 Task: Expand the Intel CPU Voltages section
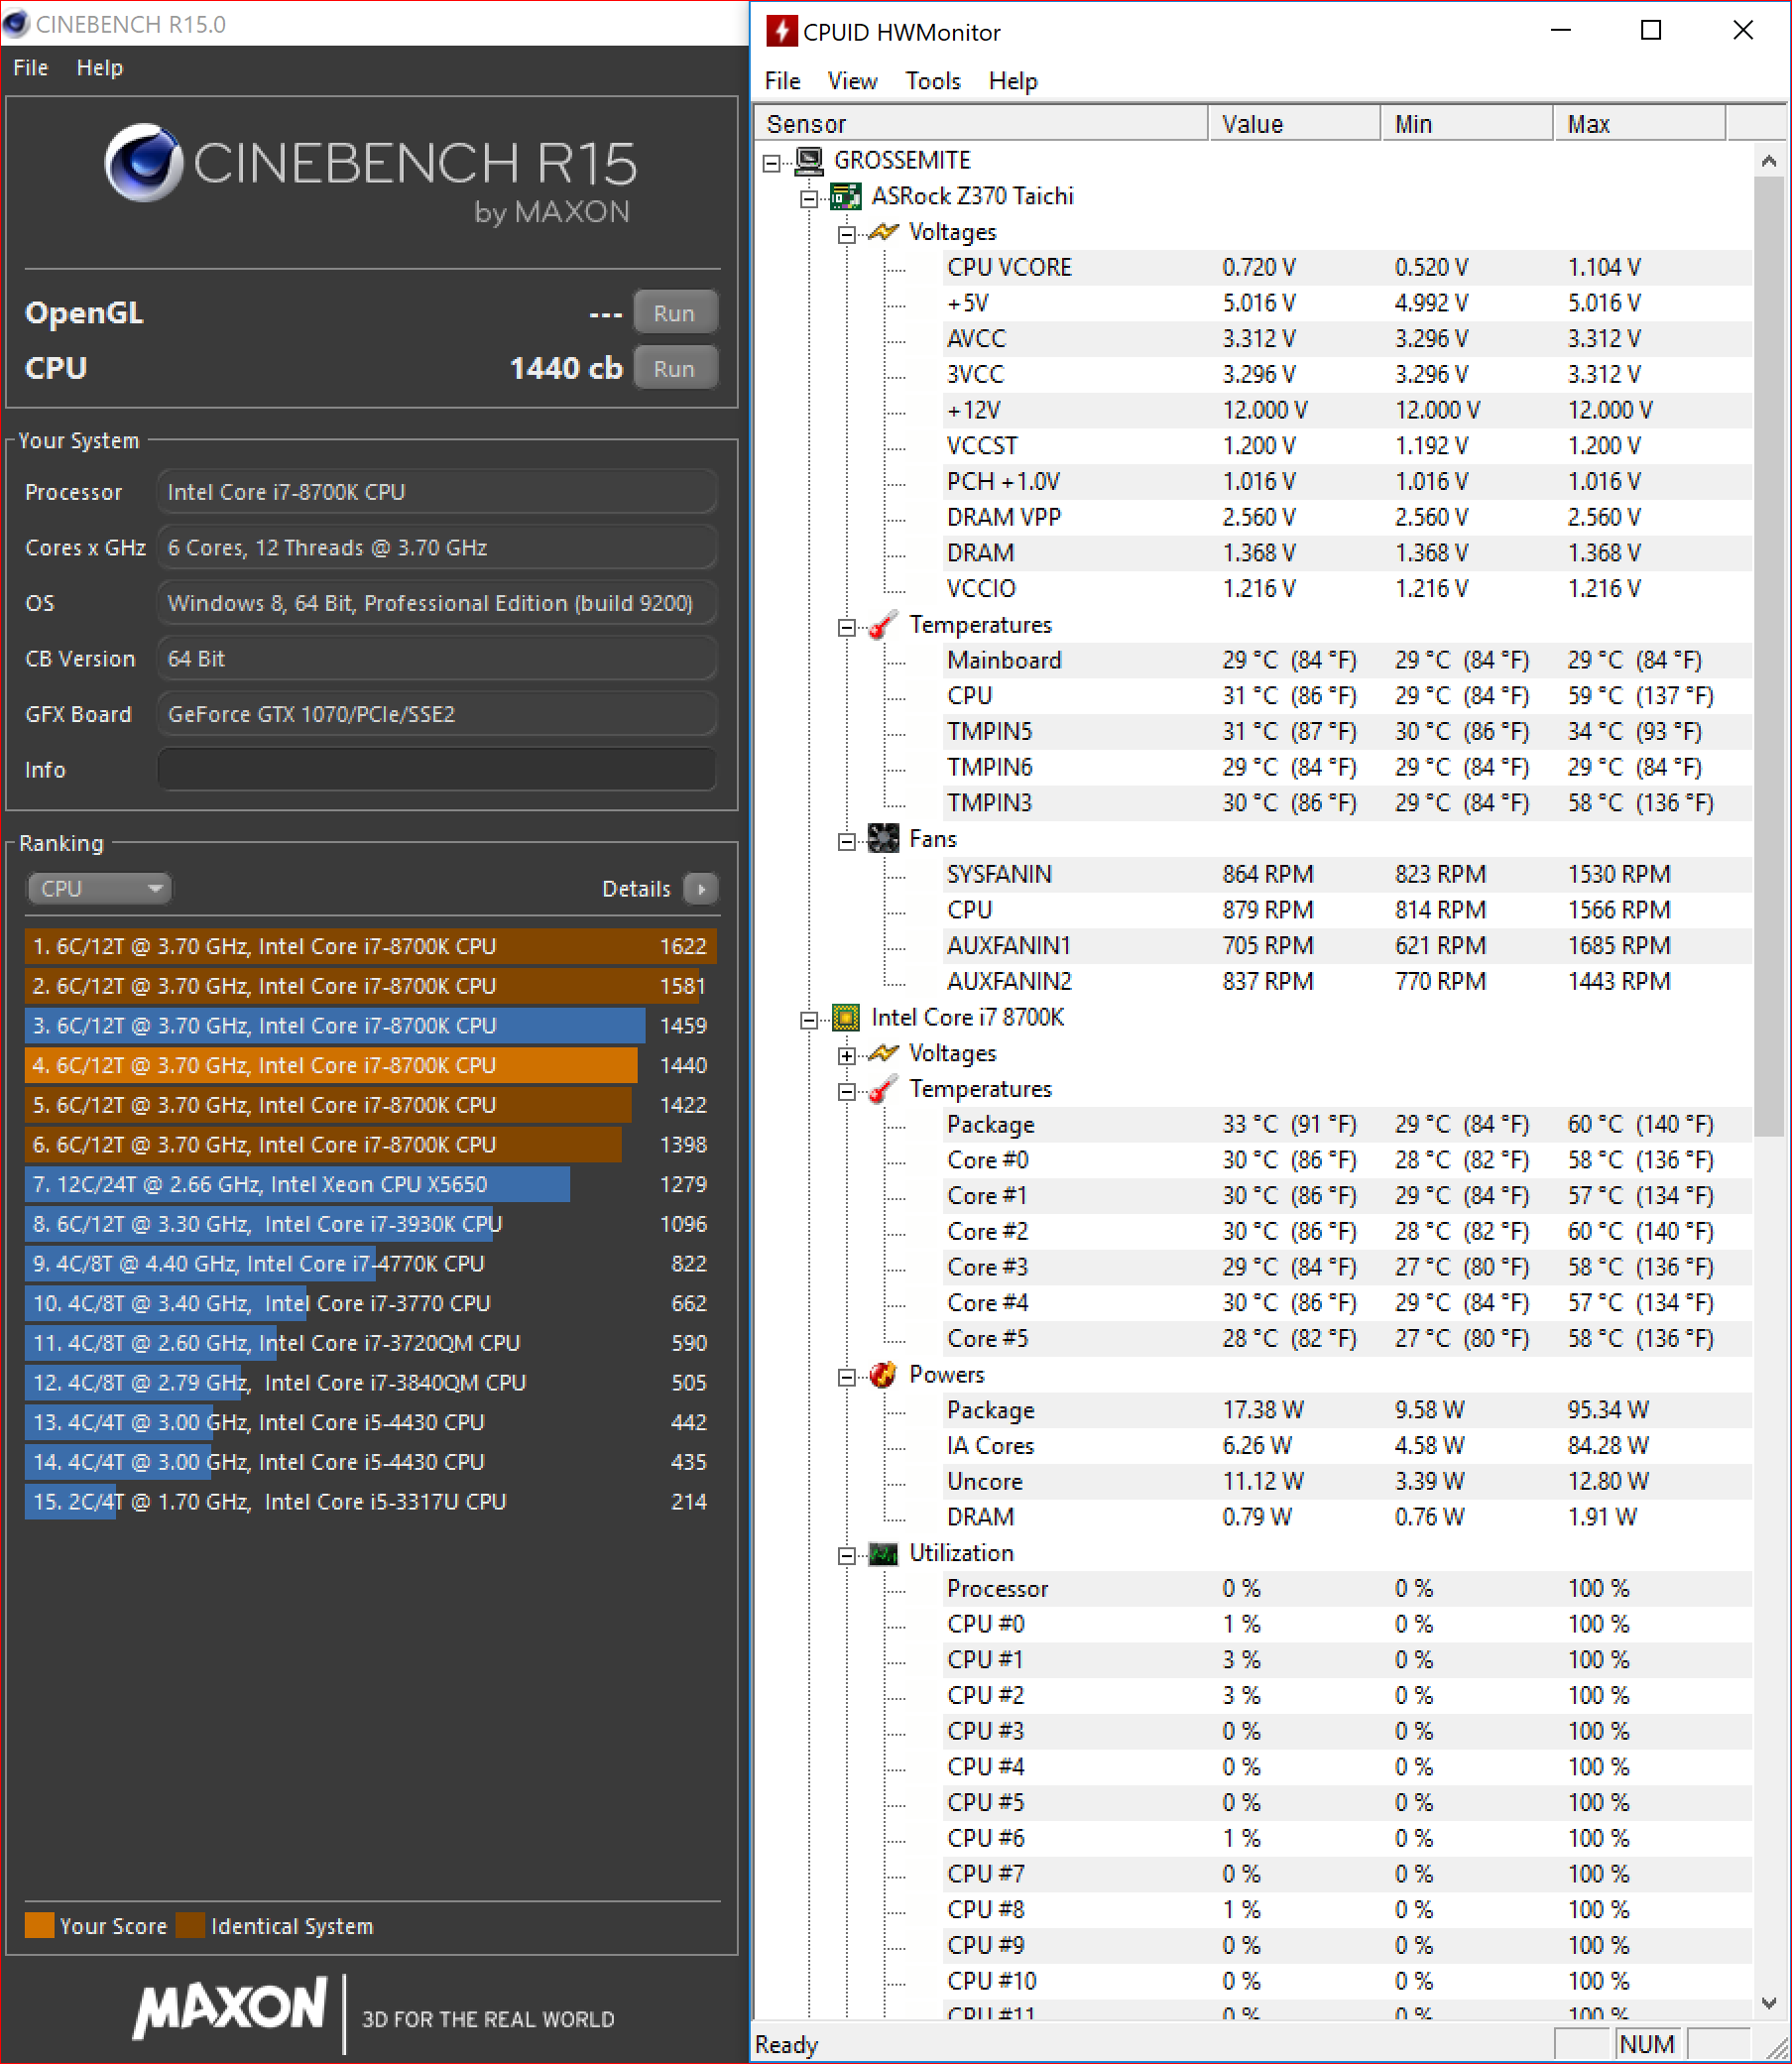coord(846,1055)
